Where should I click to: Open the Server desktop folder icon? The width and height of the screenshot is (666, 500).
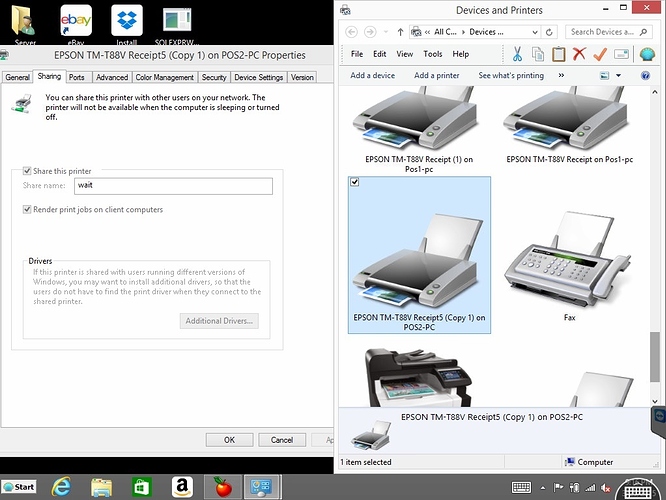tap(25, 24)
